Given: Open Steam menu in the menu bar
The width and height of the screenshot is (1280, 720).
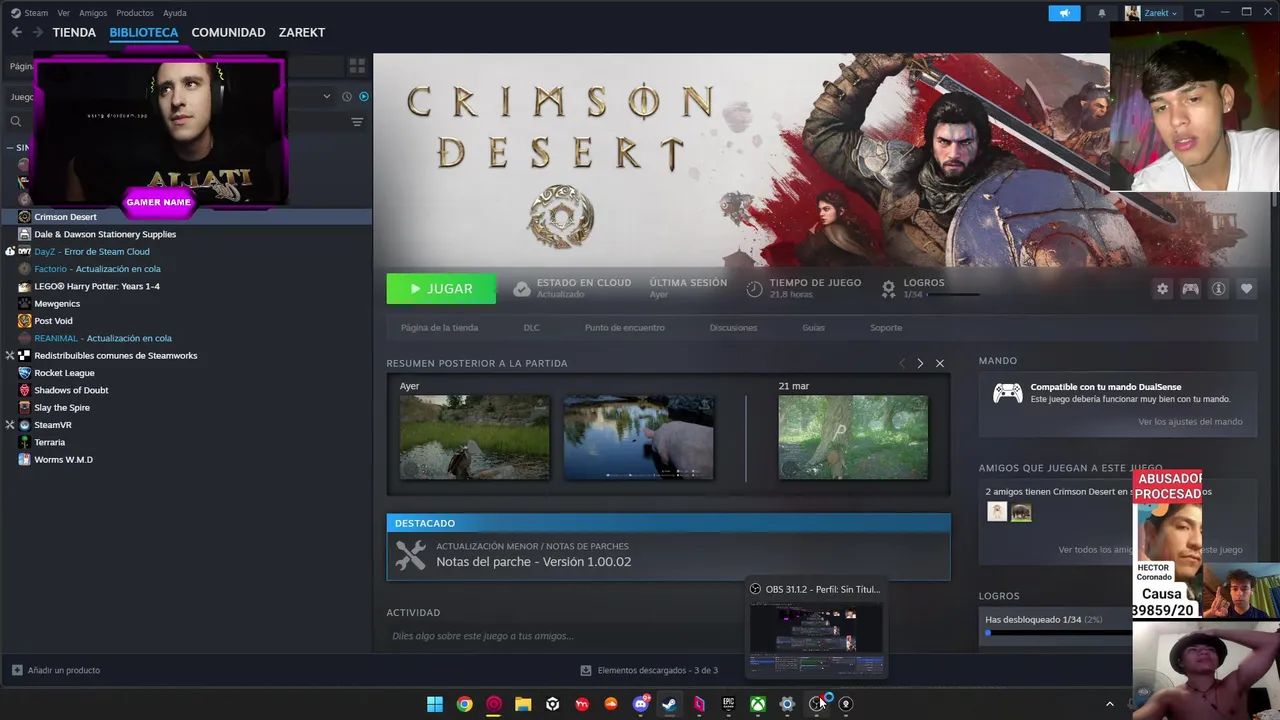Looking at the screenshot, I should pyautogui.click(x=36, y=13).
